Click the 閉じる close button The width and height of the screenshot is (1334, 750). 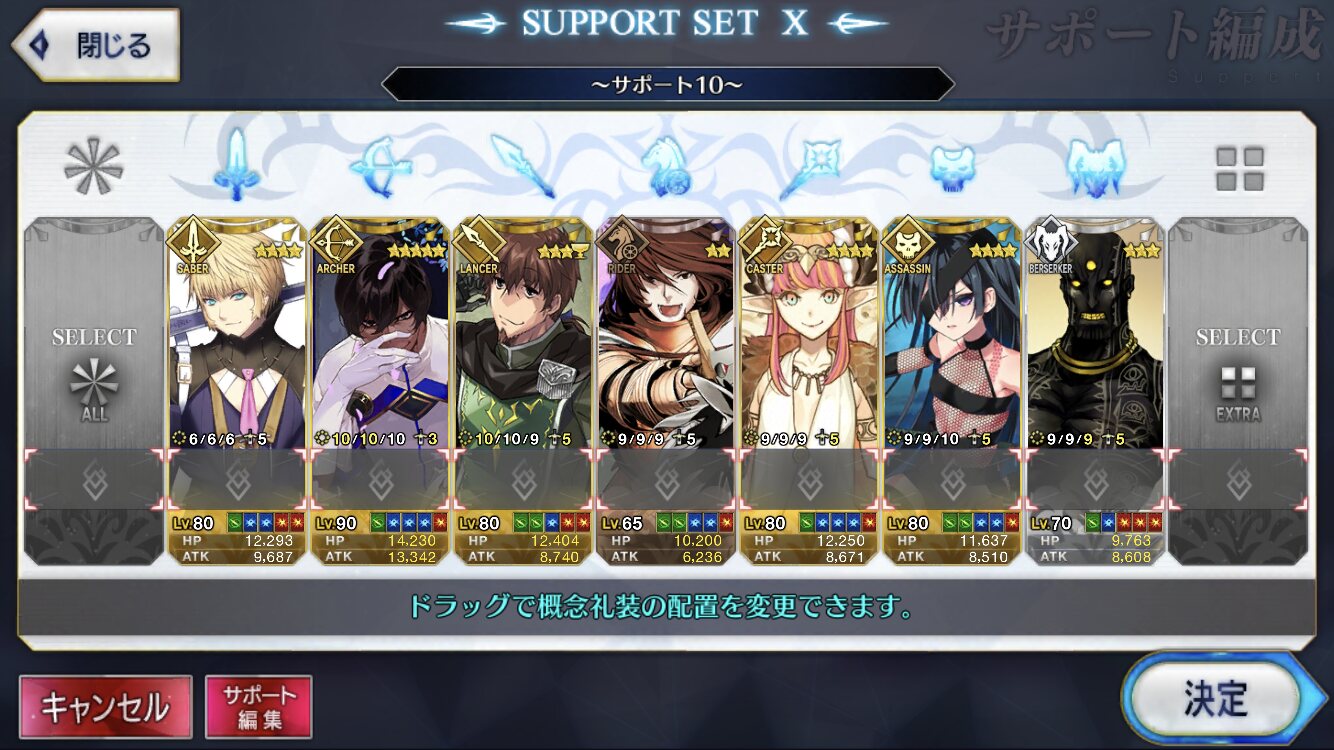click(96, 45)
